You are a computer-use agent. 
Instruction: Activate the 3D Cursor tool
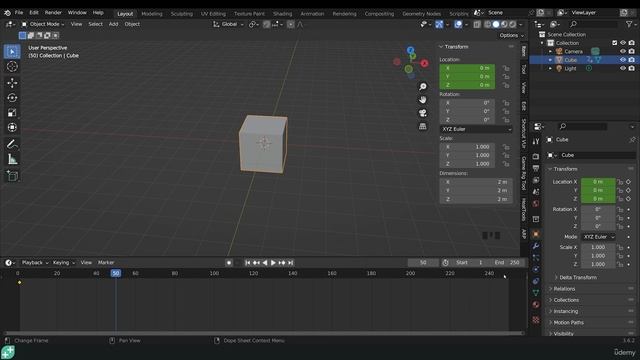point(12,67)
